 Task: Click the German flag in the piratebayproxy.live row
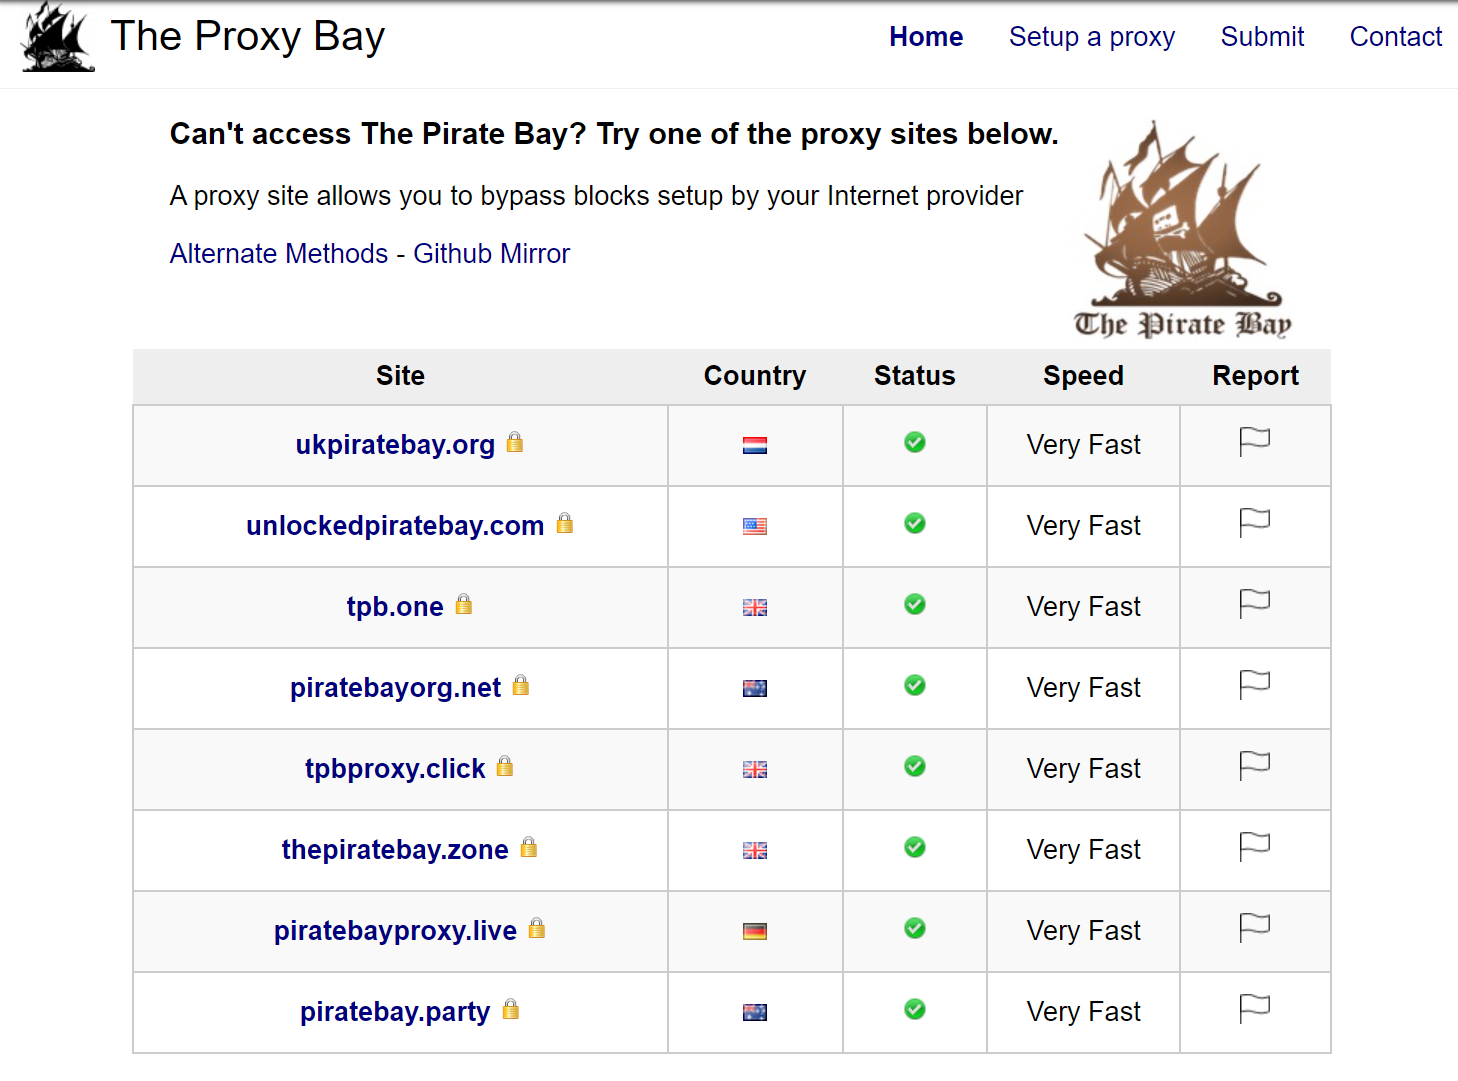coord(755,931)
